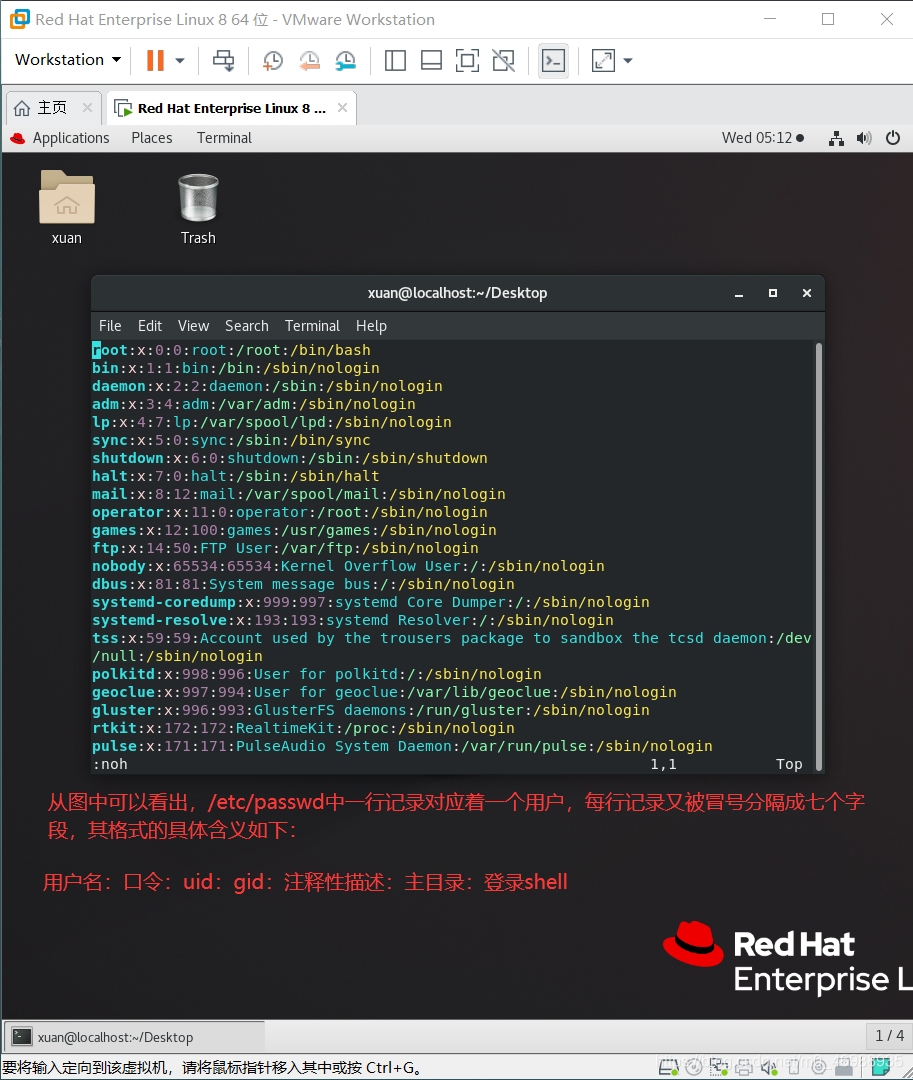Toggle the console view button
913x1080 pixels.
tap(554, 61)
